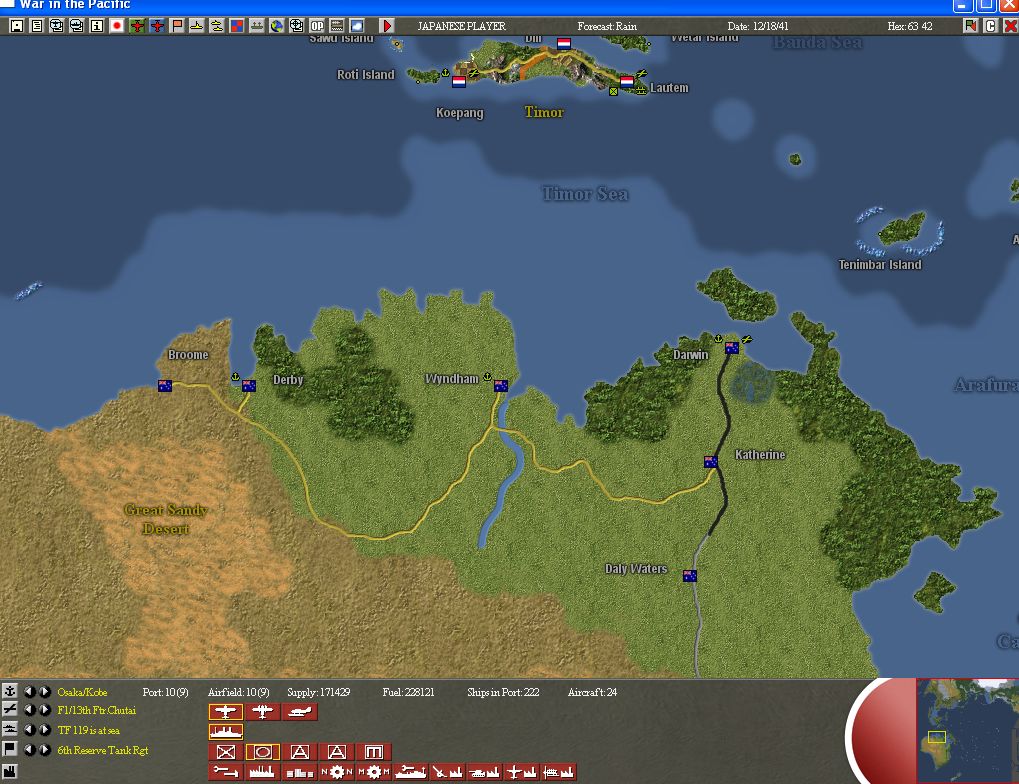This screenshot has width=1019, height=784.
Task: Go to next base after Osaka/Kobe
Action: pos(45,692)
